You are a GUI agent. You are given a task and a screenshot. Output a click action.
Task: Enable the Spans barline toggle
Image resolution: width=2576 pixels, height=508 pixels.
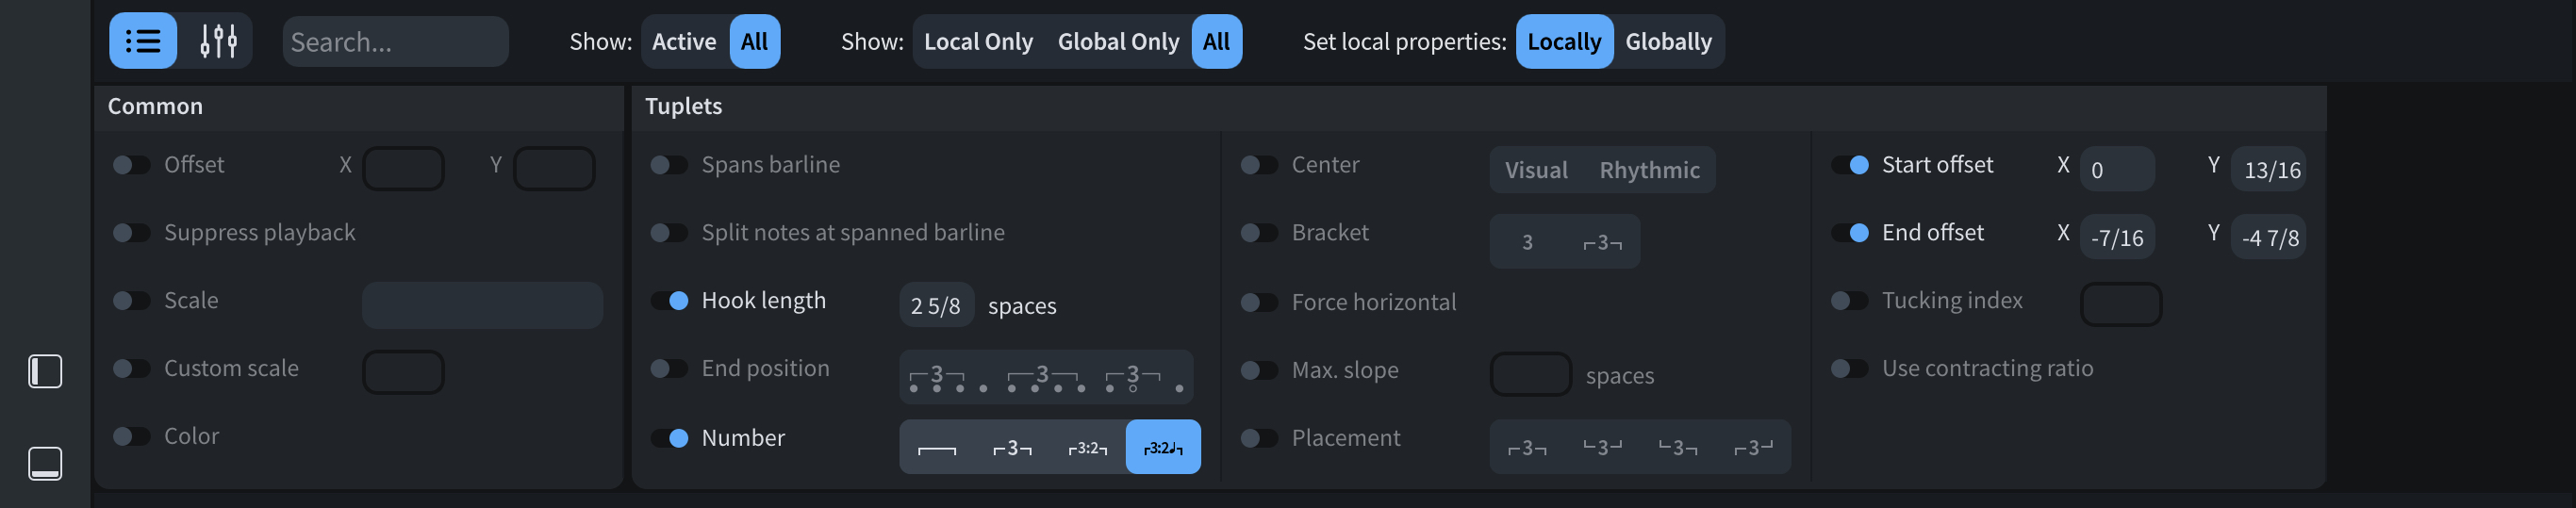[668, 165]
